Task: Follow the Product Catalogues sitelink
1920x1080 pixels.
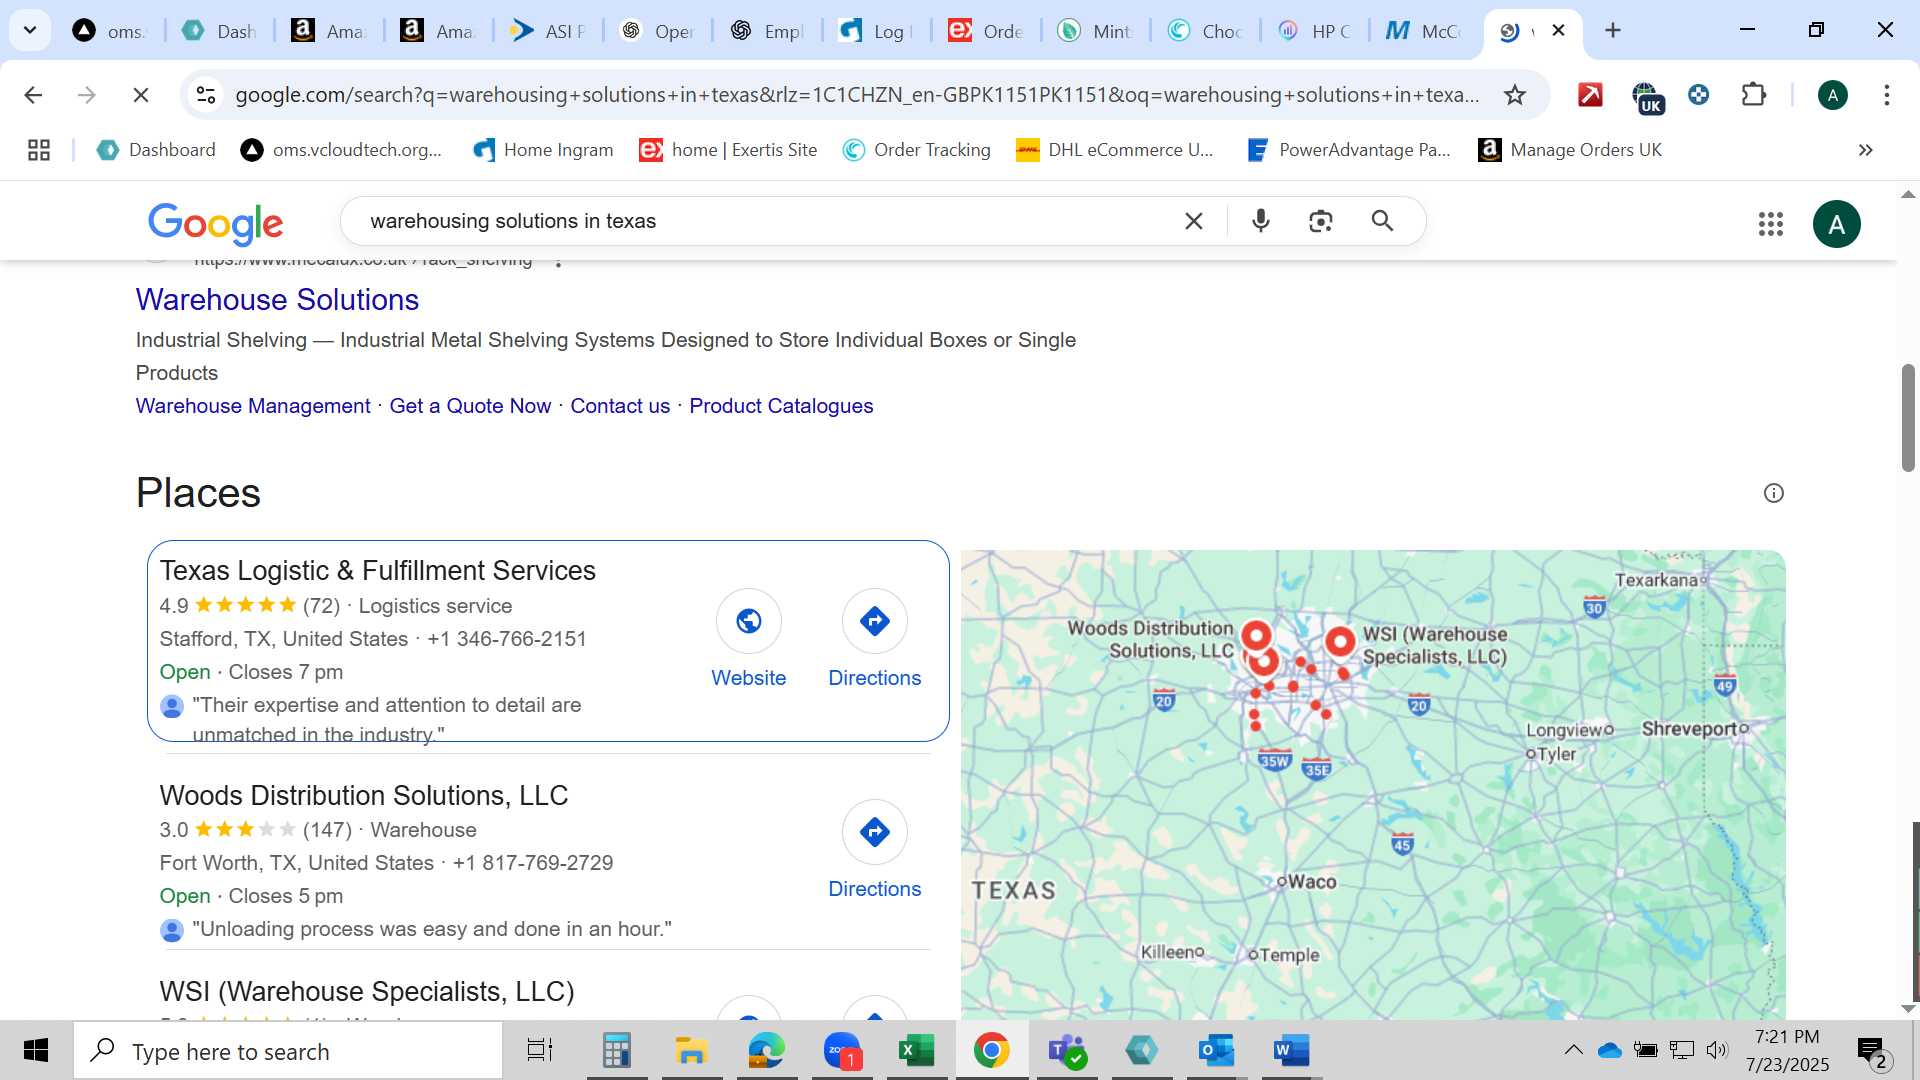Action: tap(781, 406)
